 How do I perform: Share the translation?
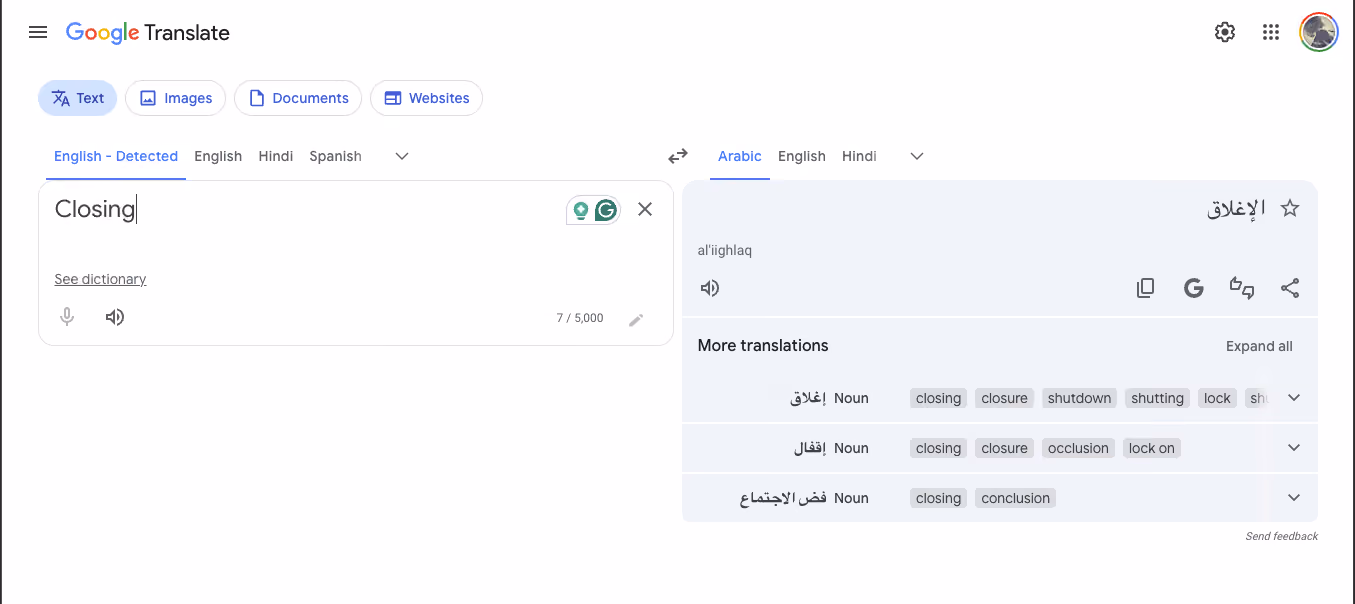pyautogui.click(x=1290, y=288)
